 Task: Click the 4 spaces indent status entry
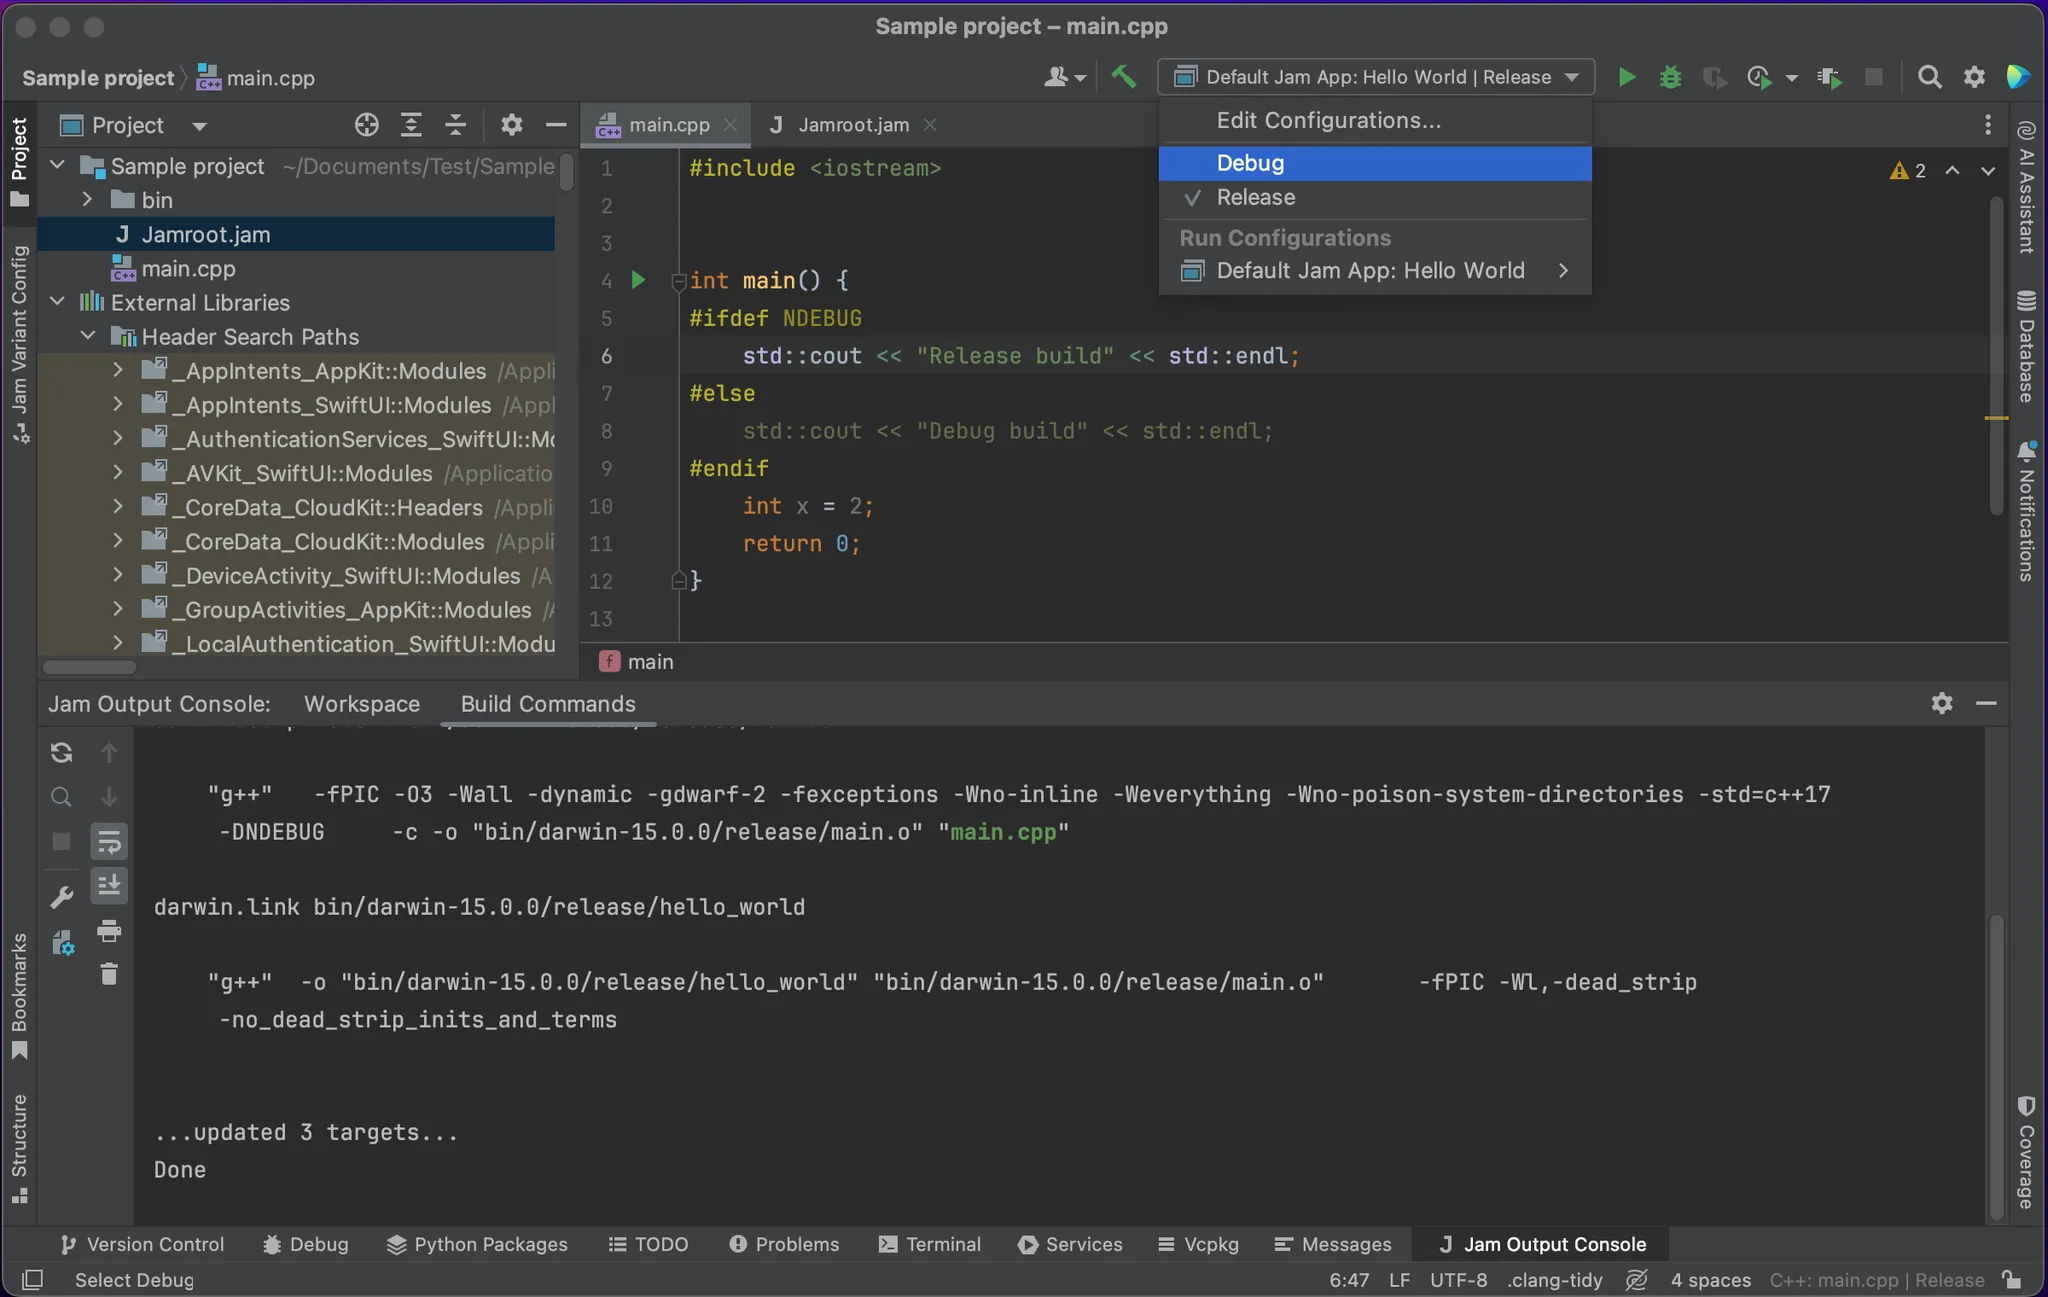coord(1710,1280)
